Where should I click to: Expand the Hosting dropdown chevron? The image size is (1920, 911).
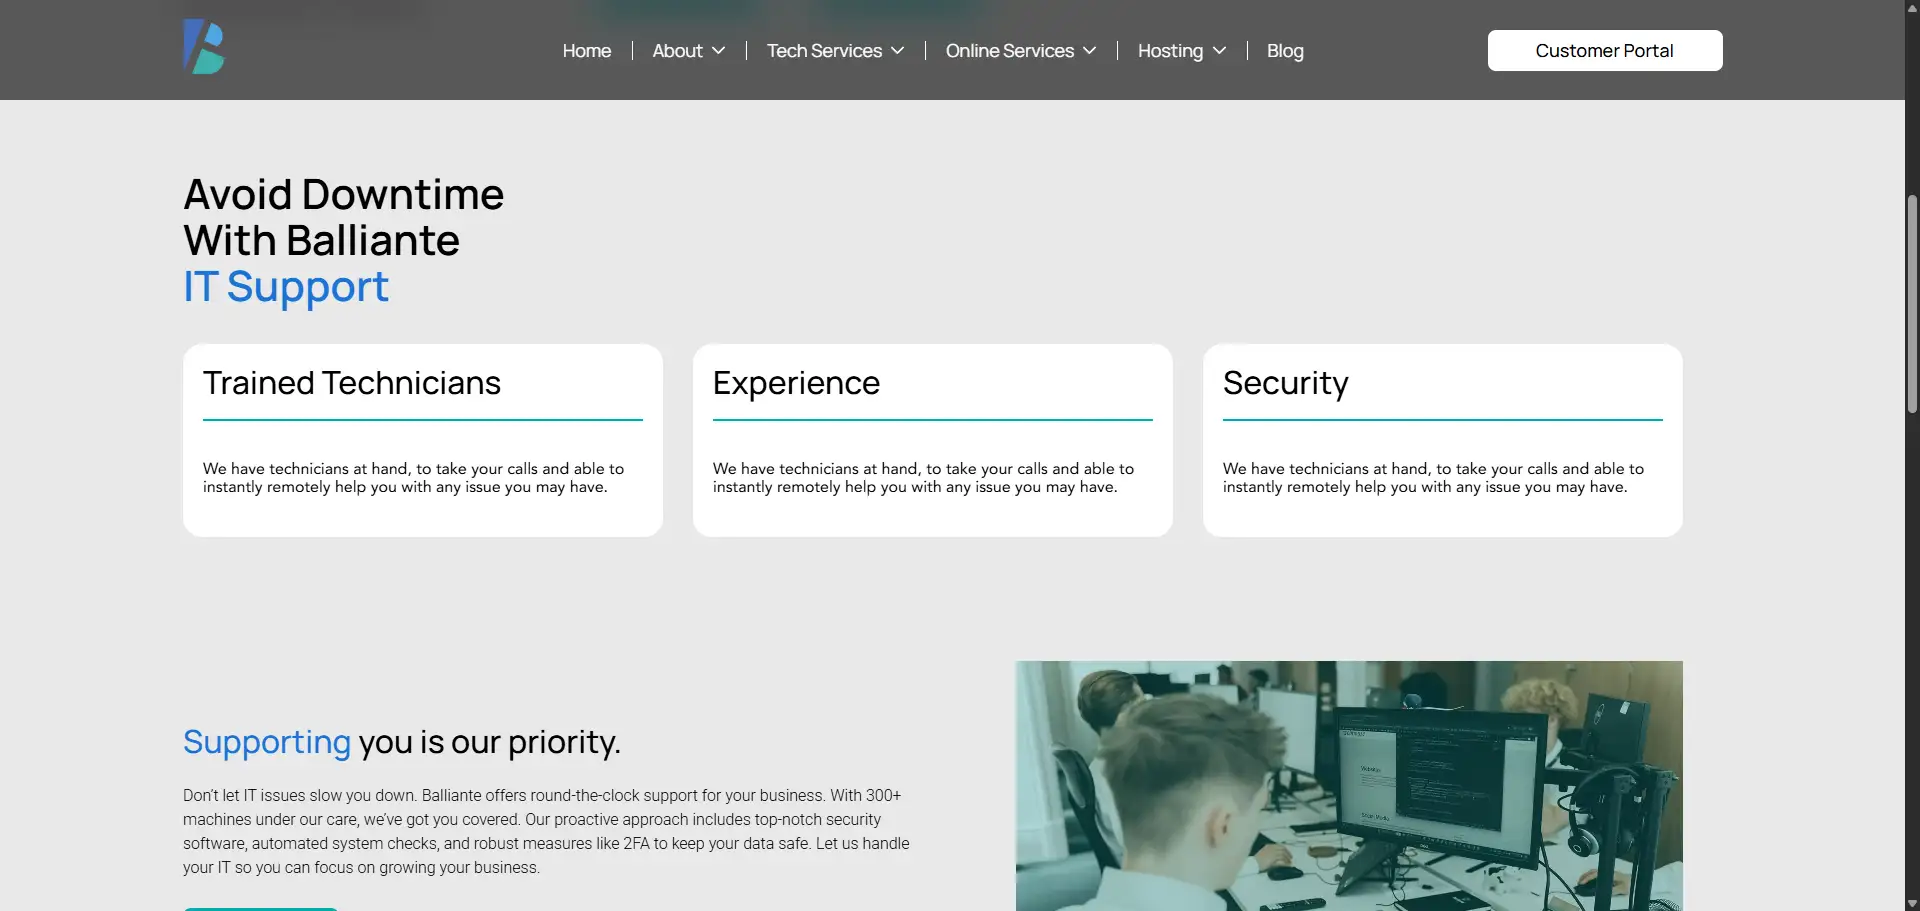tap(1219, 51)
